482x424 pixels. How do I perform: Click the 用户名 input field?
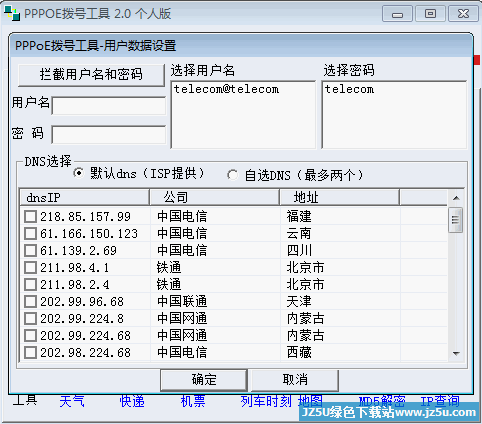click(109, 106)
